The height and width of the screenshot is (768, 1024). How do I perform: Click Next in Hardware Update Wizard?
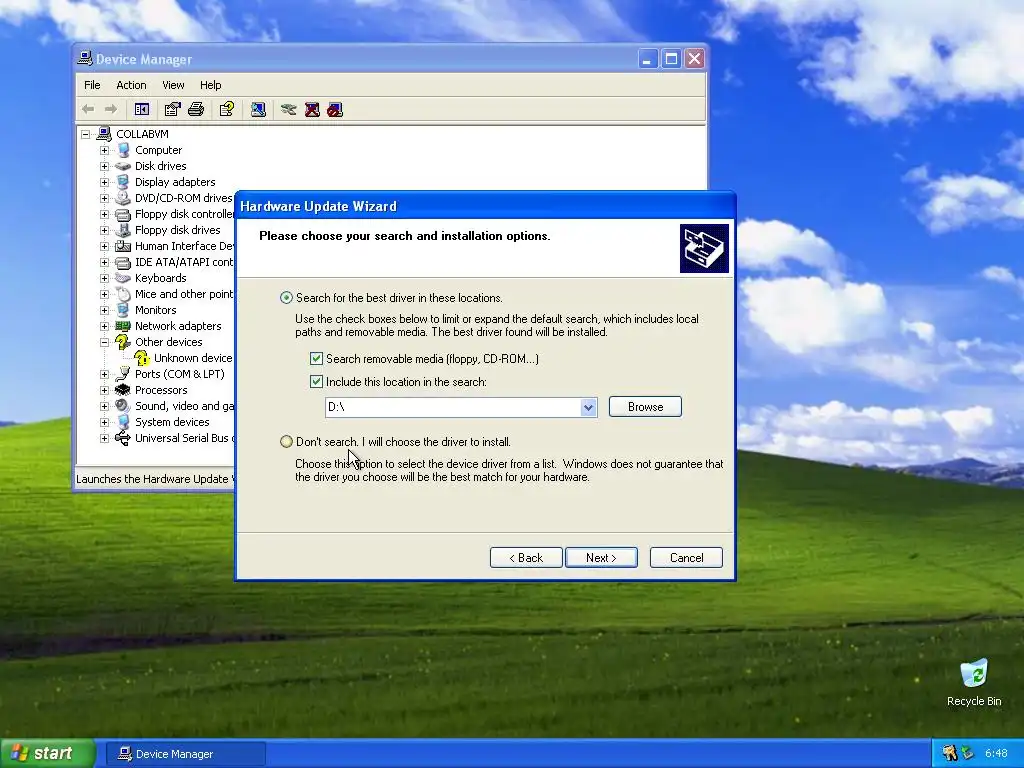(x=601, y=558)
